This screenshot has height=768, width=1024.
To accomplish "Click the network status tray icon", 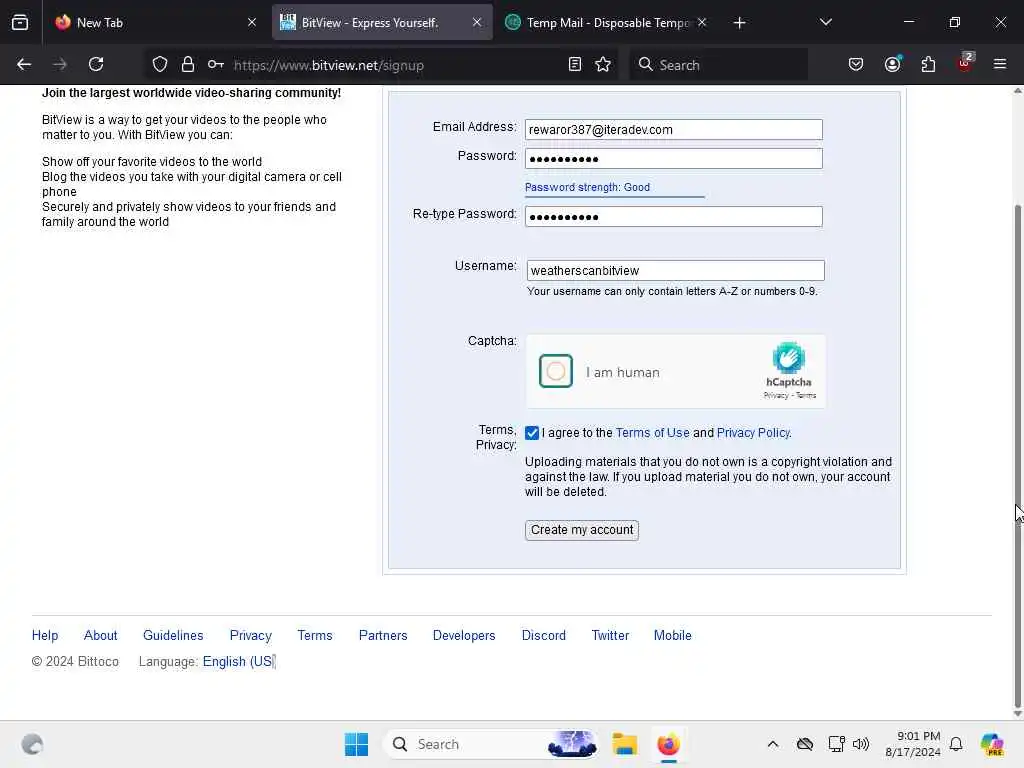I will click(x=837, y=744).
